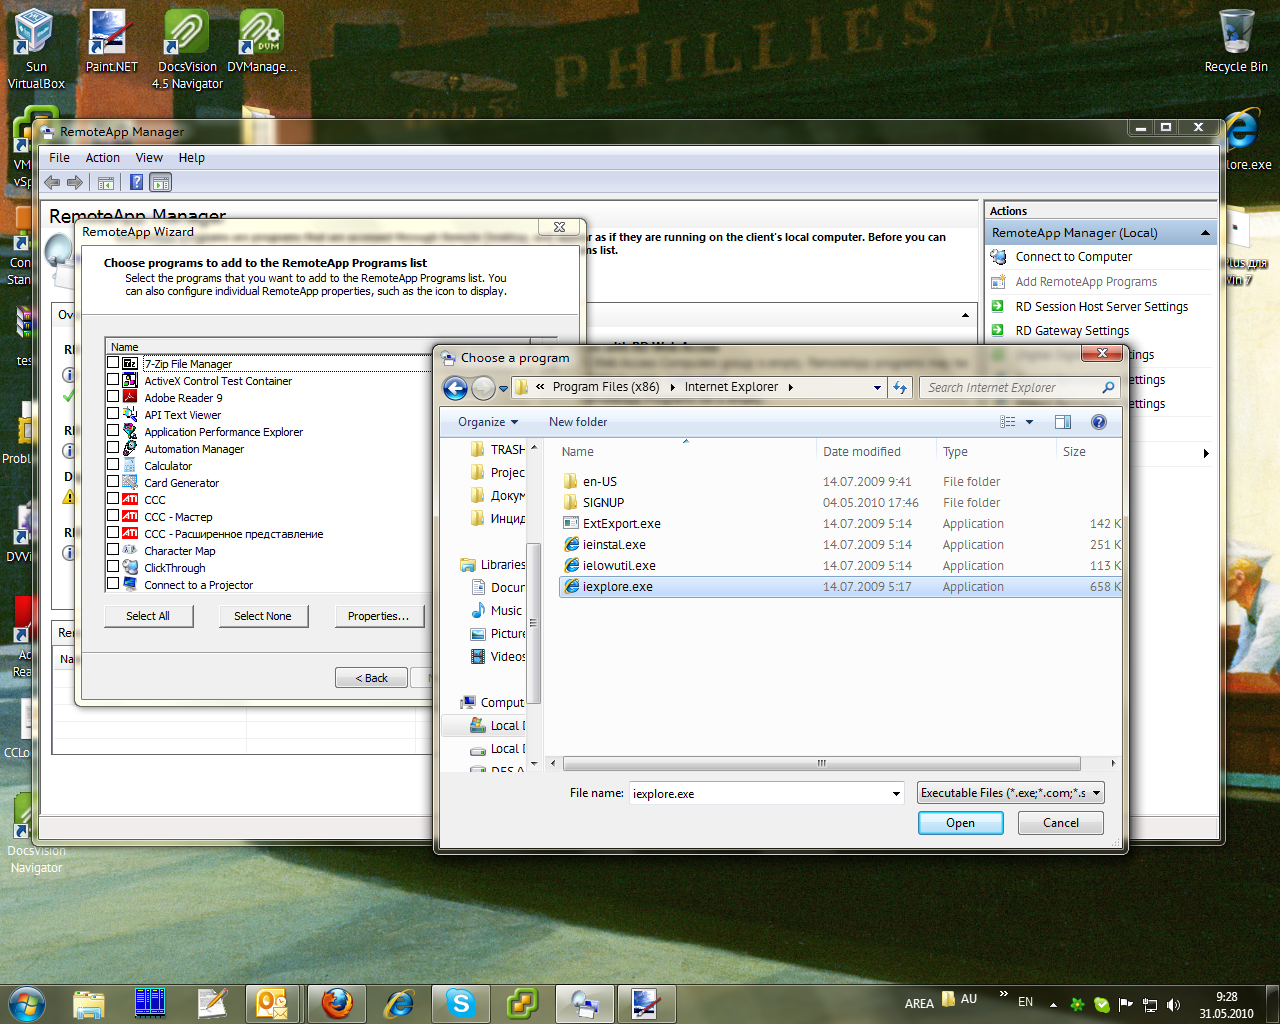
Task: Click New folder in file dialog toolbar
Action: (578, 422)
